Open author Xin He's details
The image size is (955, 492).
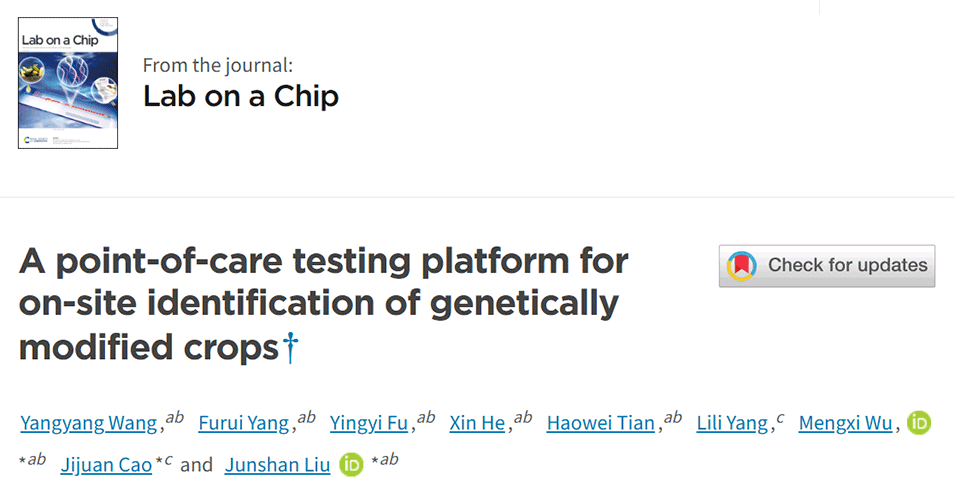click(x=477, y=423)
